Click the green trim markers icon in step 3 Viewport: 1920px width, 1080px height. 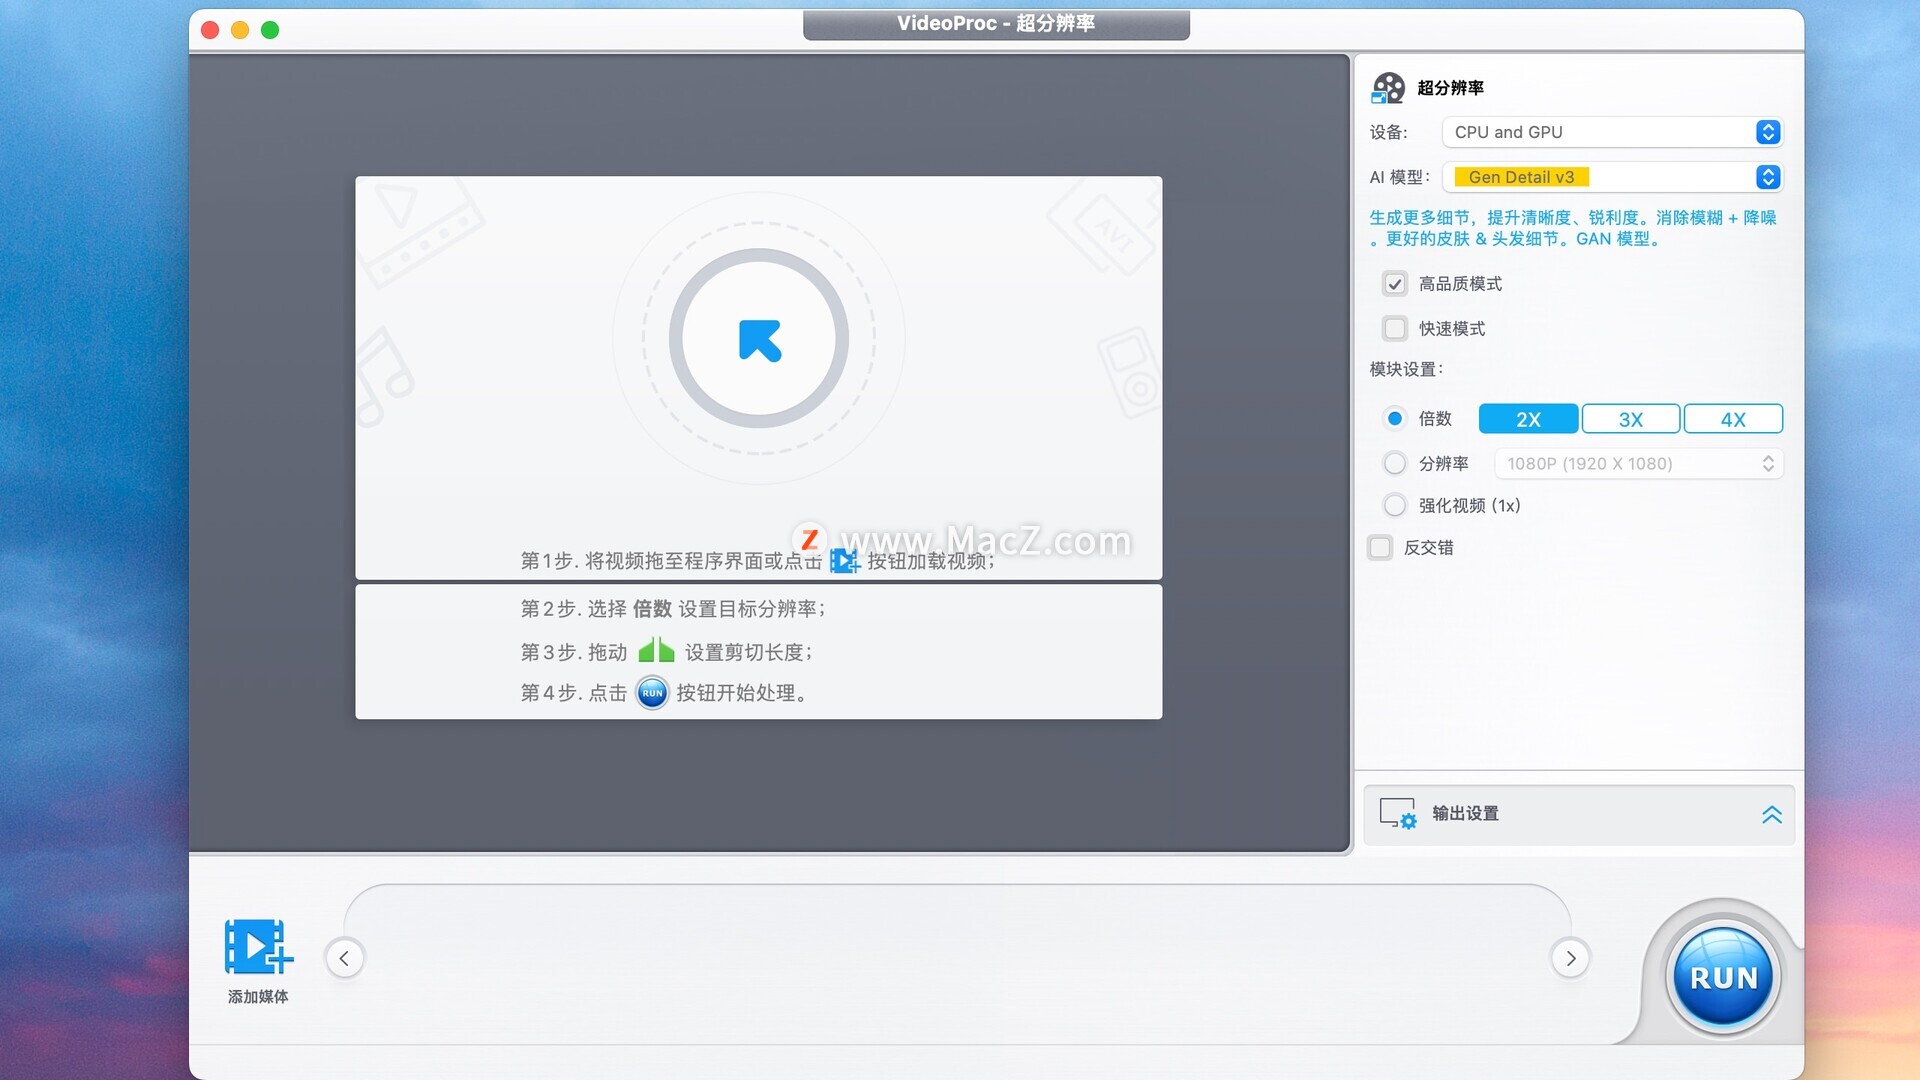coord(656,651)
